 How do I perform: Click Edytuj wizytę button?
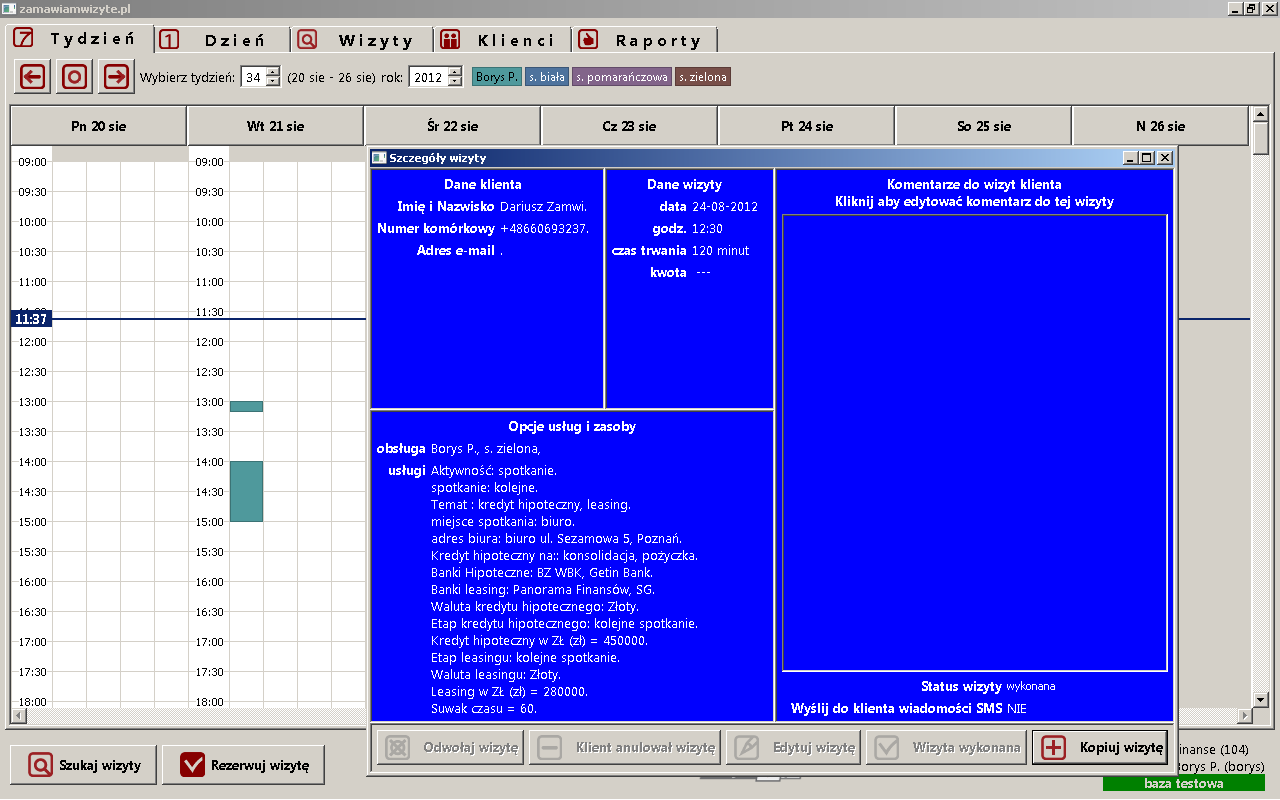point(794,747)
